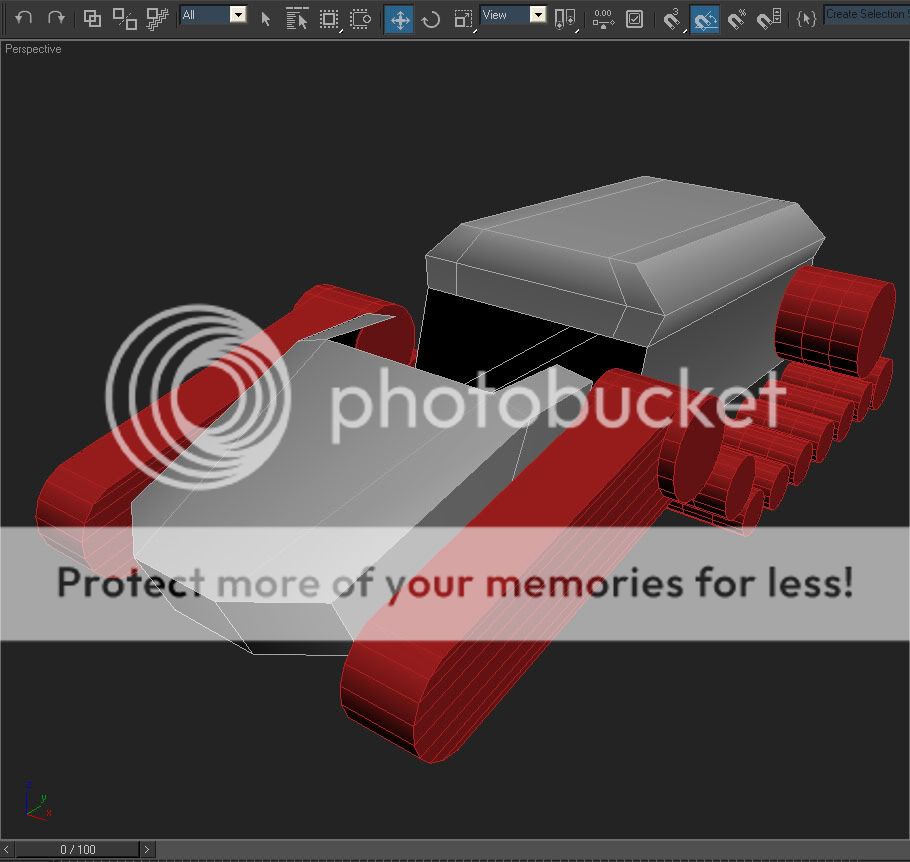This screenshot has width=910, height=862.
Task: Click the Undo arrow icon
Action: point(24,18)
